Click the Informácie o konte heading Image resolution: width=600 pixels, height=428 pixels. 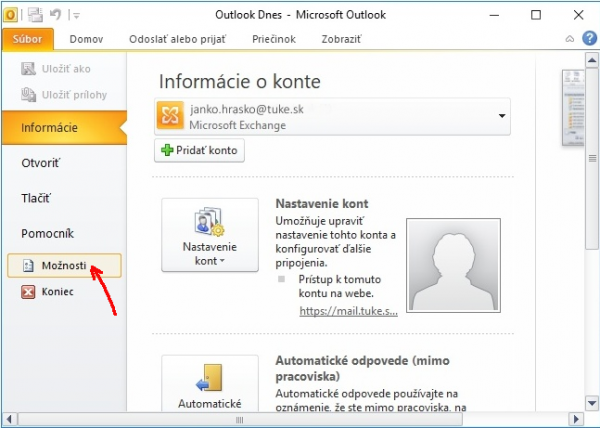(x=240, y=81)
